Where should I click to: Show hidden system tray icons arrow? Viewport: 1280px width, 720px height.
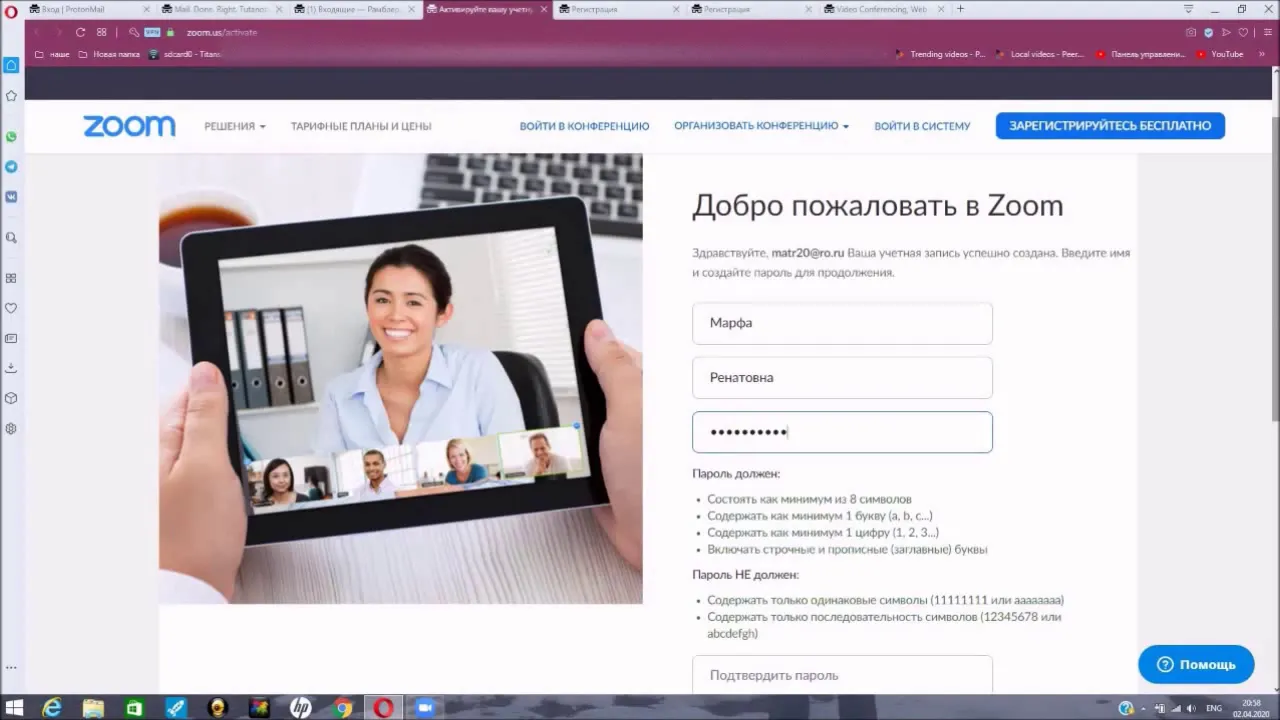point(1145,708)
